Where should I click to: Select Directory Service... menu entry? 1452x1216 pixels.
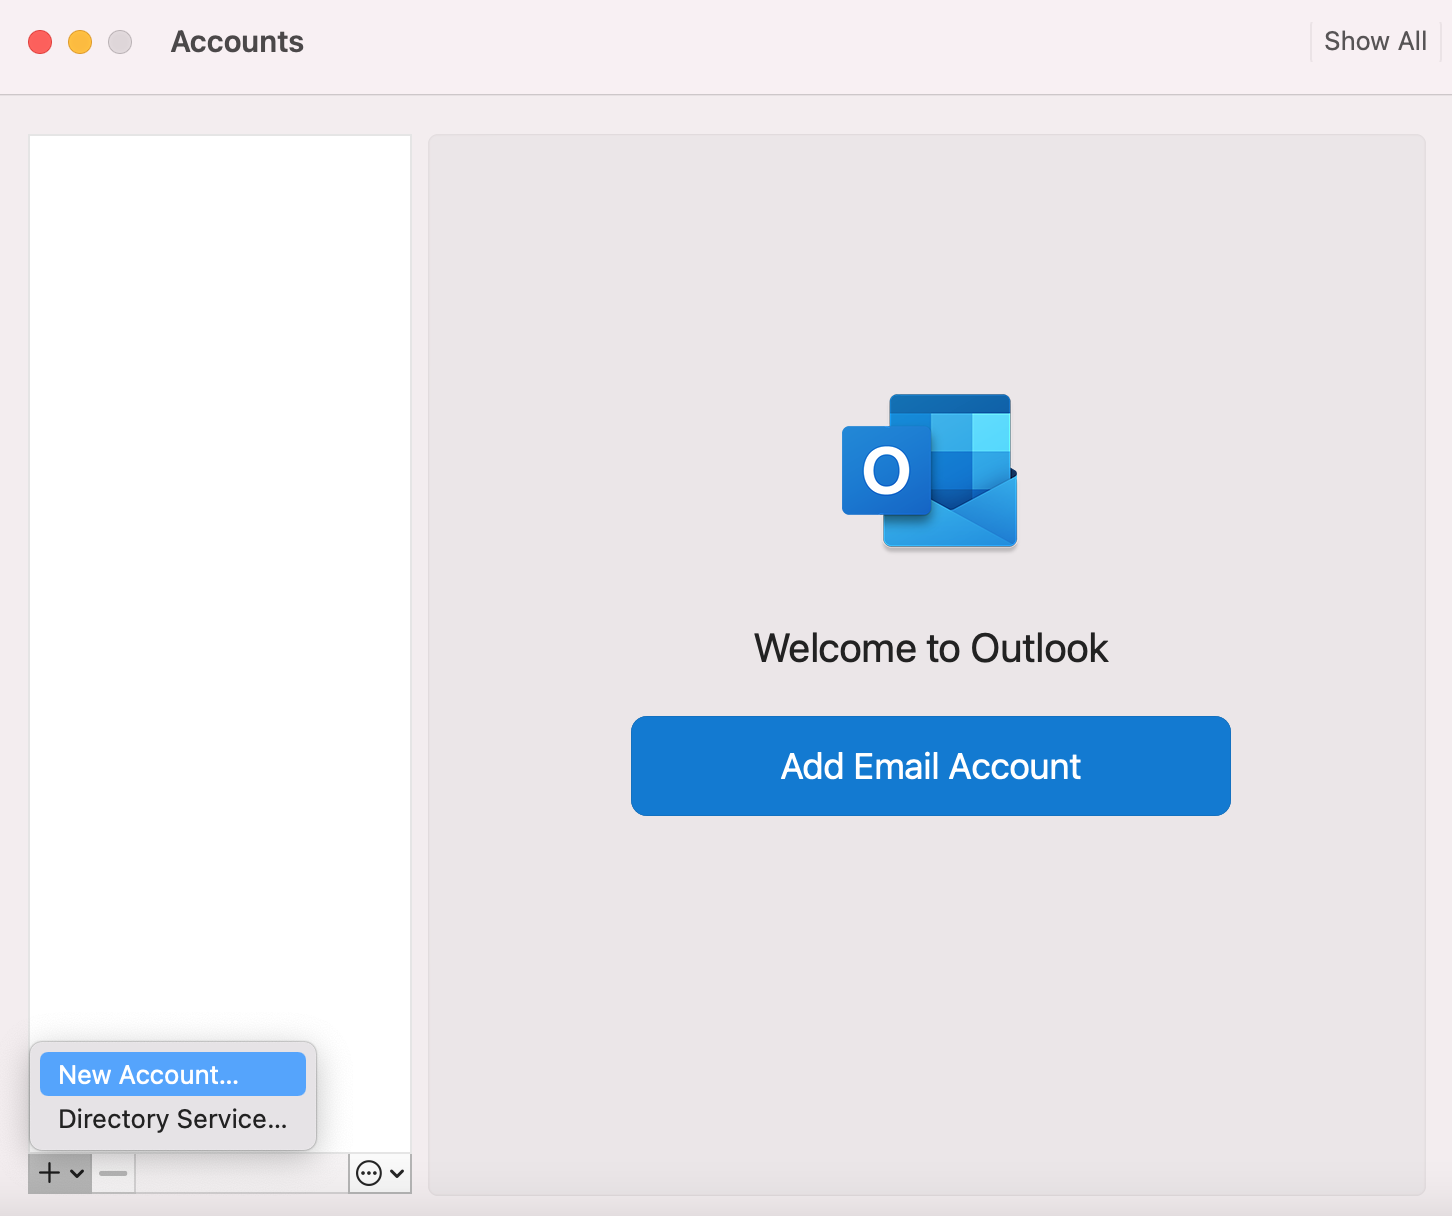tap(173, 1118)
